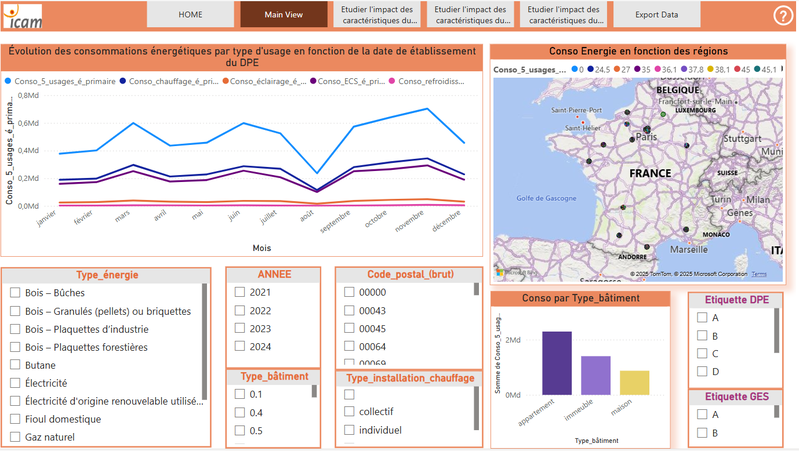Select the Conso_ECS purple legend marker

(x=313, y=81)
